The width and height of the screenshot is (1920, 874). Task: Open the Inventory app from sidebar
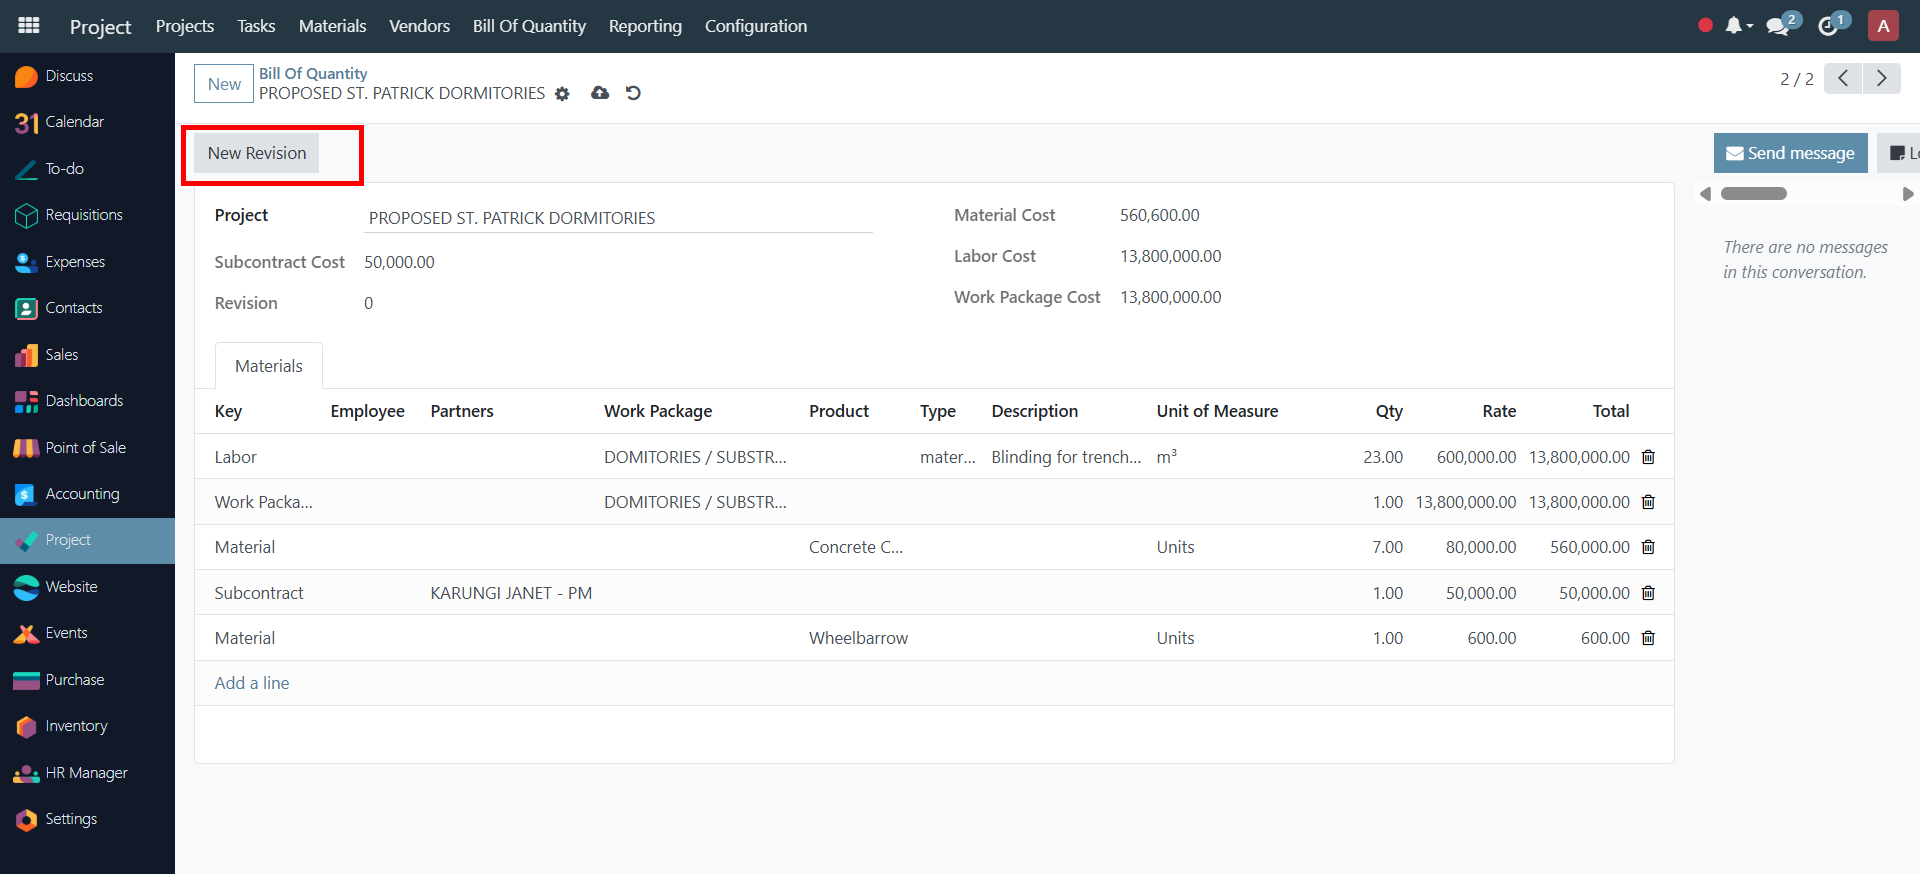76,726
